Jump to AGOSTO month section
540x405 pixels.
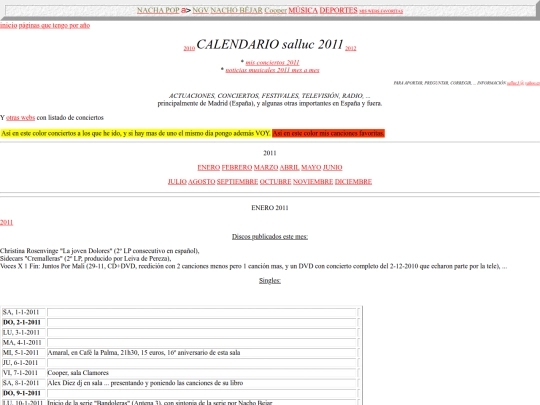click(201, 181)
